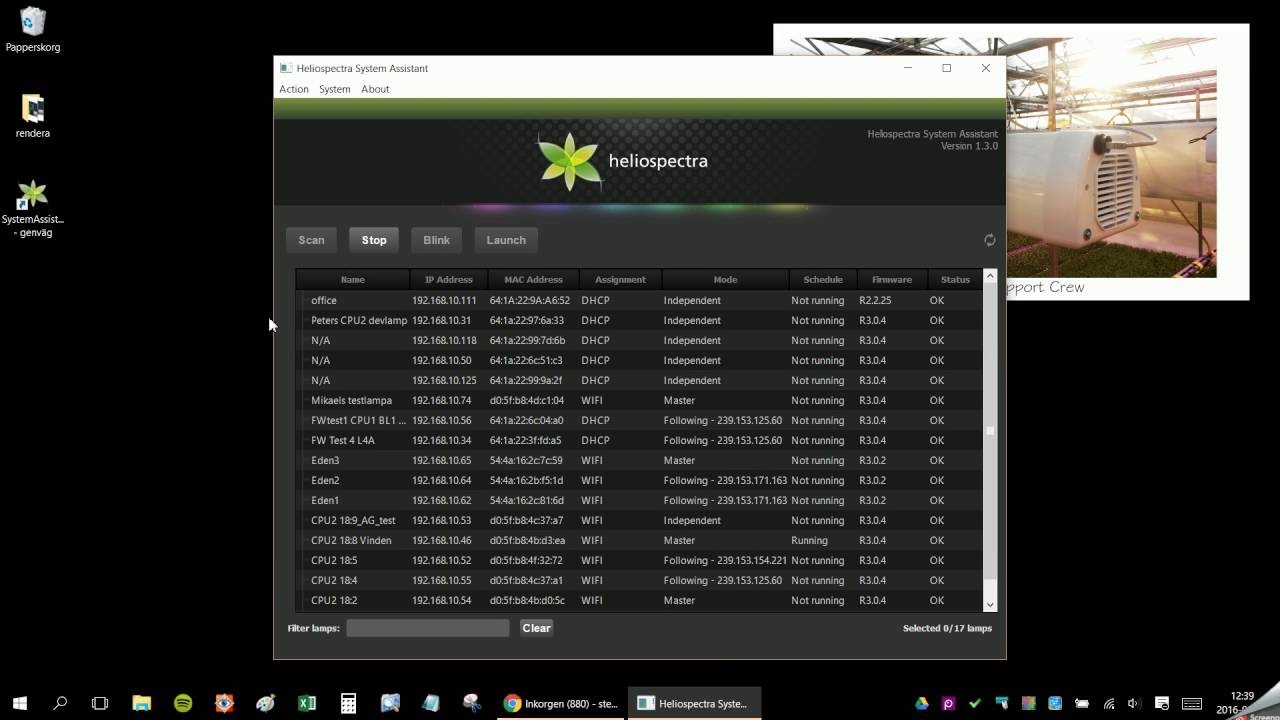Open File Explorer from the taskbar
This screenshot has width=1280, height=720.
click(141, 703)
